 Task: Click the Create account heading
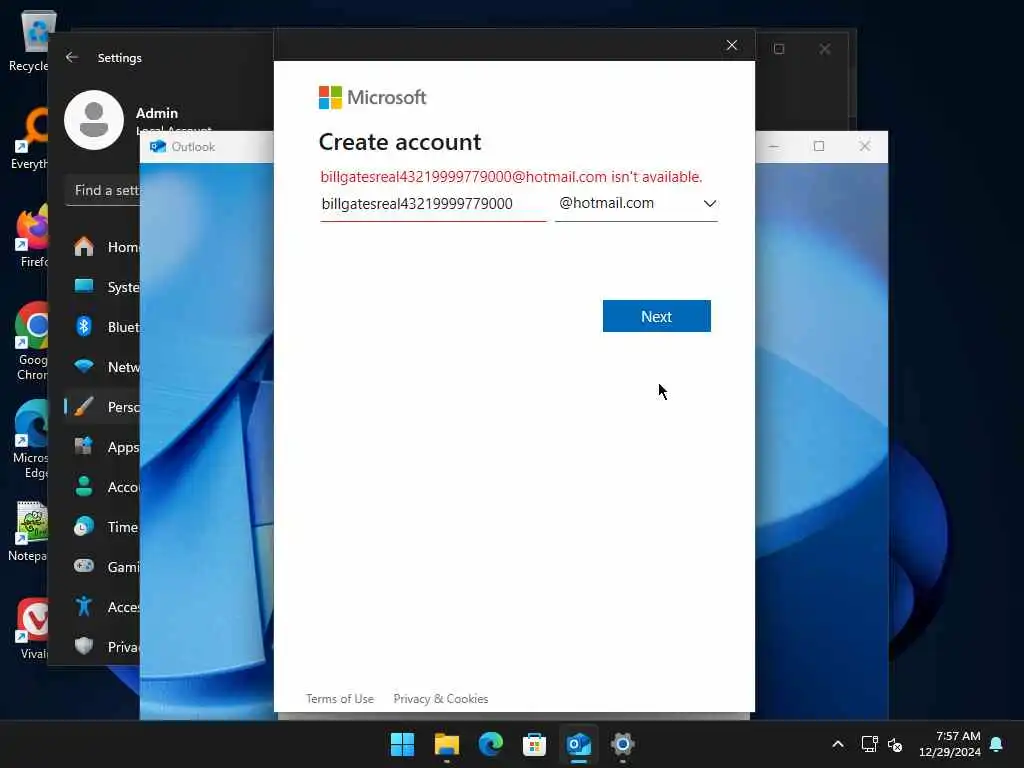[x=400, y=142]
